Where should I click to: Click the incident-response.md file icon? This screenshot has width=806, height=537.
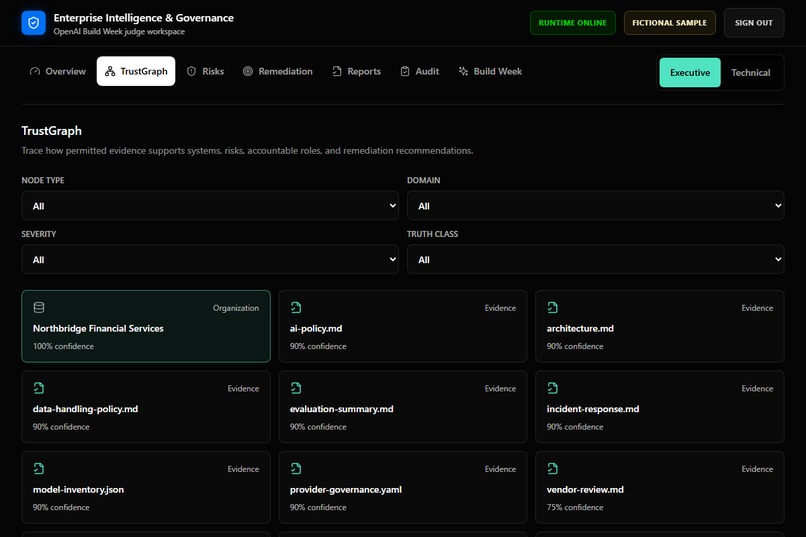click(553, 388)
